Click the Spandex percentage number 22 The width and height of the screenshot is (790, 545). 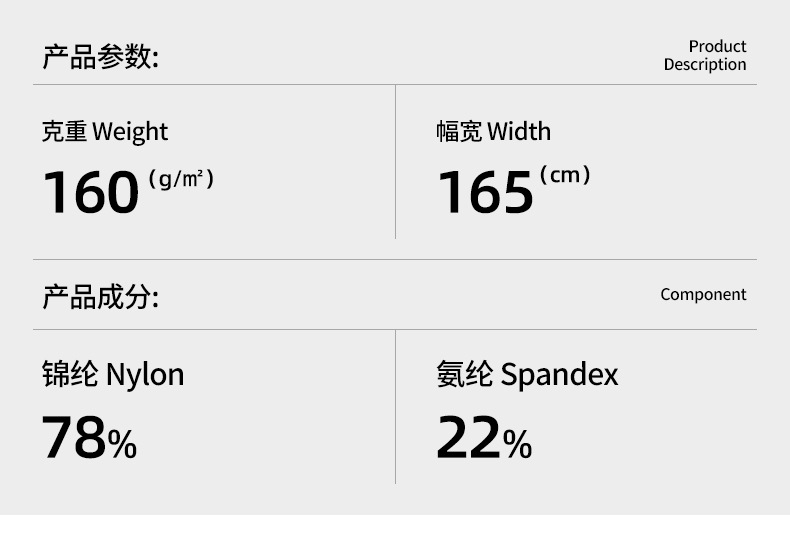(468, 439)
